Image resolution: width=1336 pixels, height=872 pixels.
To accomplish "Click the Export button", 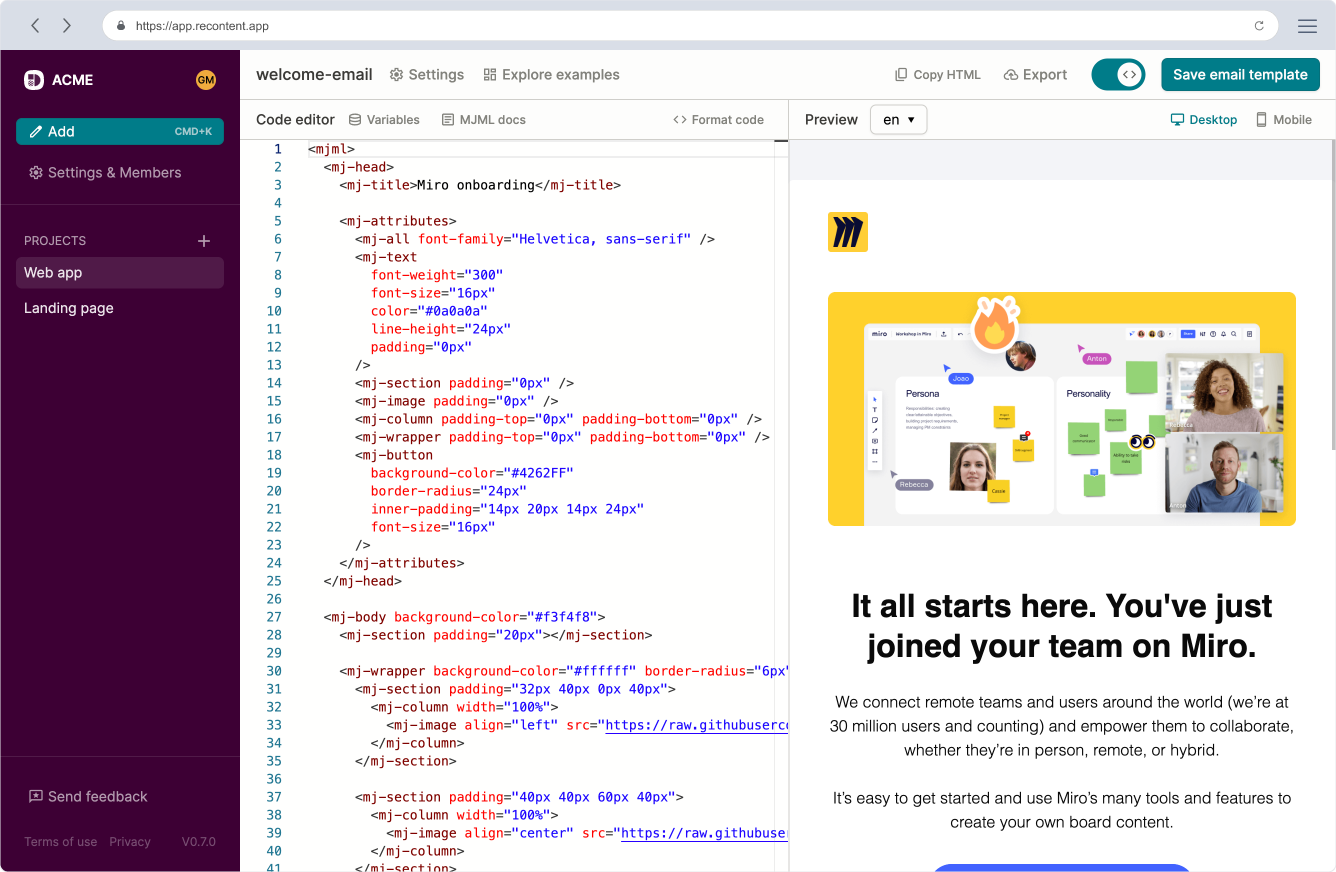I will point(1035,75).
